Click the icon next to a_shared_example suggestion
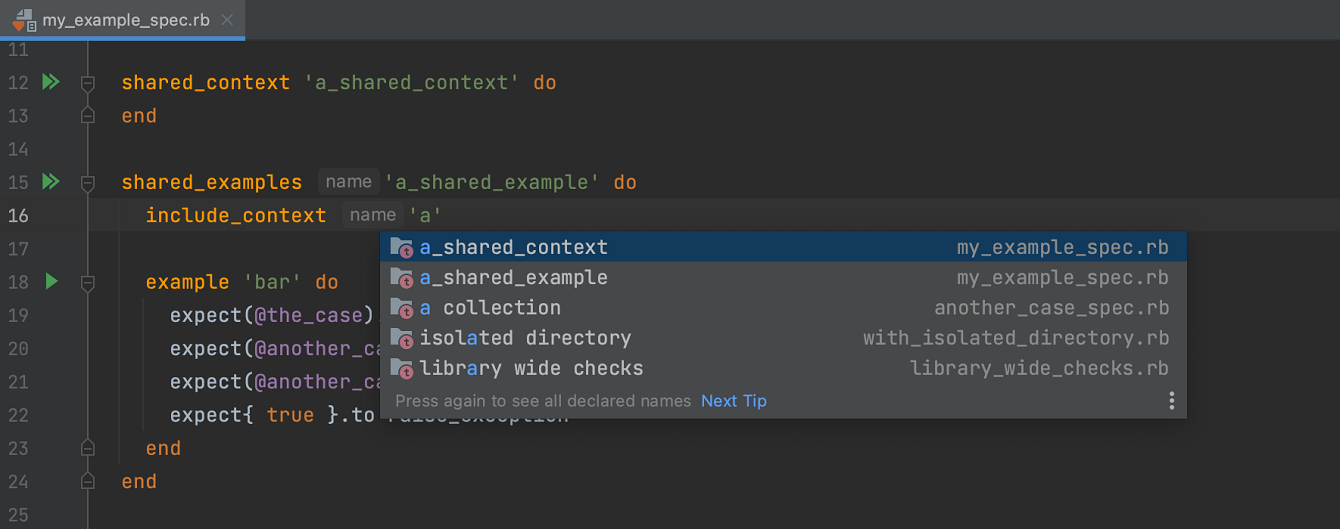Viewport: 1340px width, 529px height. (401, 278)
